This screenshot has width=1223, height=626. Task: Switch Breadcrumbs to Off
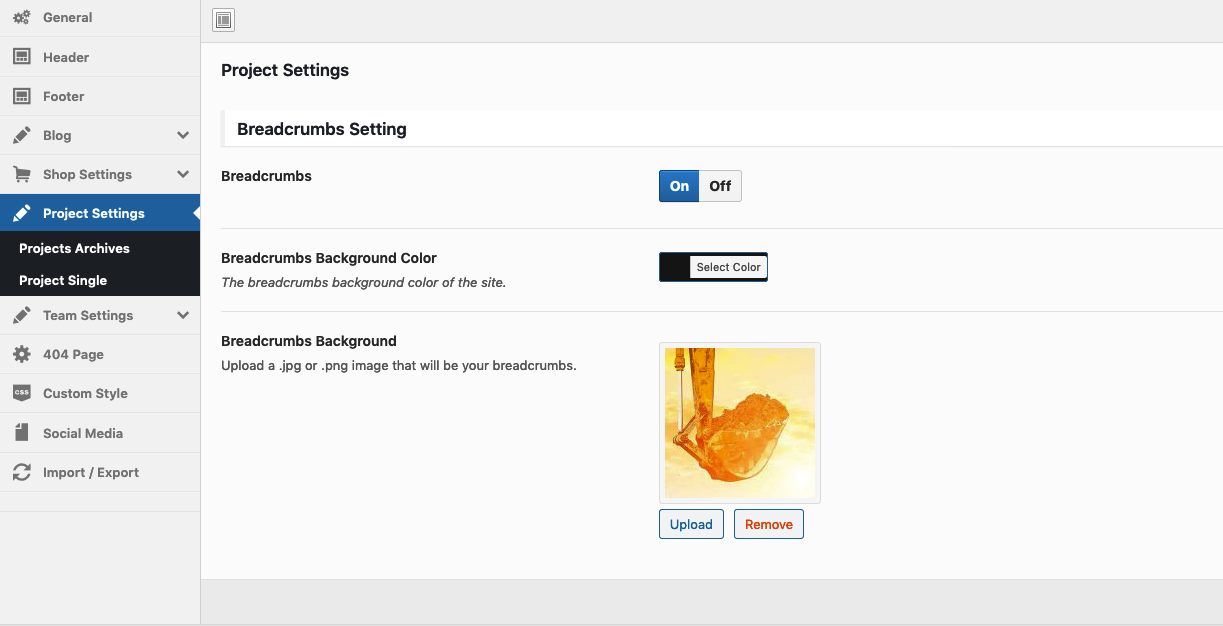720,186
